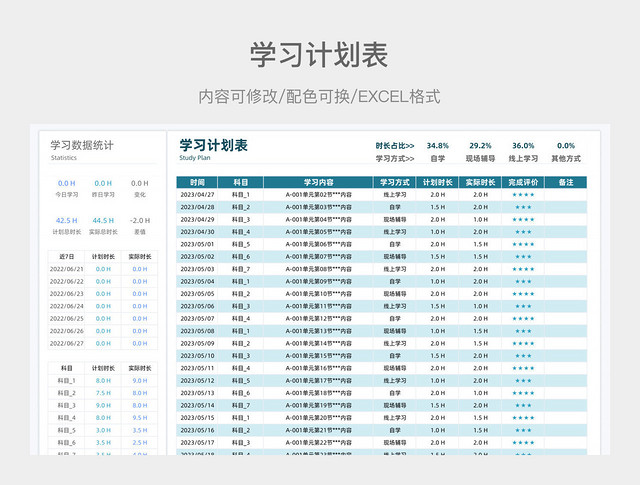Click the 其他方式 label
The width and height of the screenshot is (640, 485).
(566, 158)
